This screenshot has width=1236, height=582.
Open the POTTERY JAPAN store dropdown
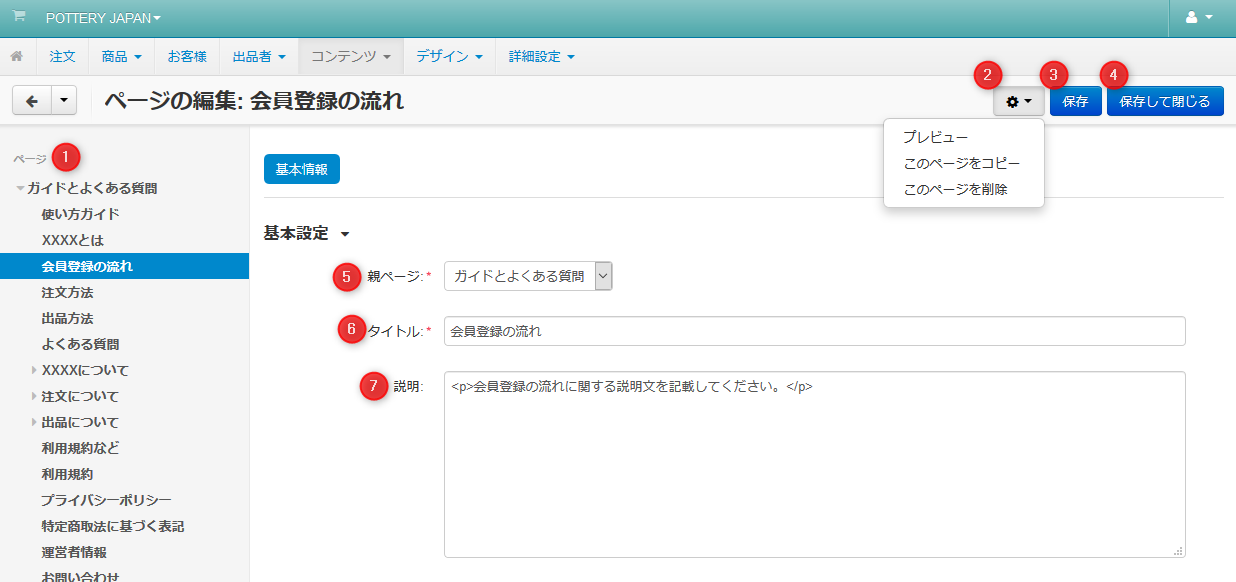pyautogui.click(x=102, y=18)
